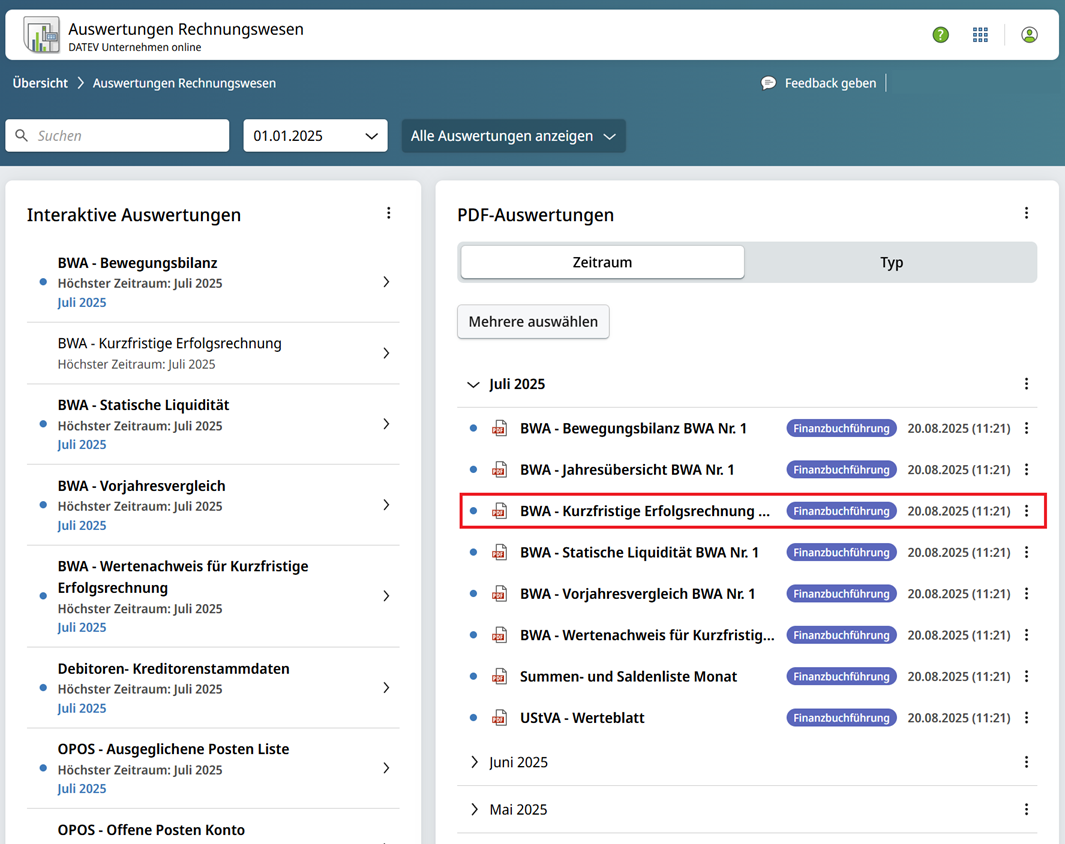Open three-dot menu for Interaktive Auswertungen panel
The image size is (1065, 844).
[389, 213]
